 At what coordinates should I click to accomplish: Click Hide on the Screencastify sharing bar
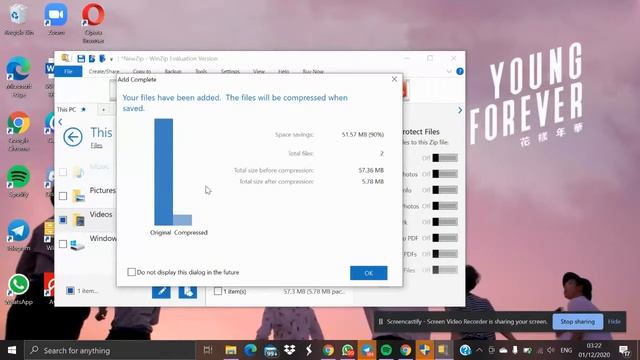[614, 322]
